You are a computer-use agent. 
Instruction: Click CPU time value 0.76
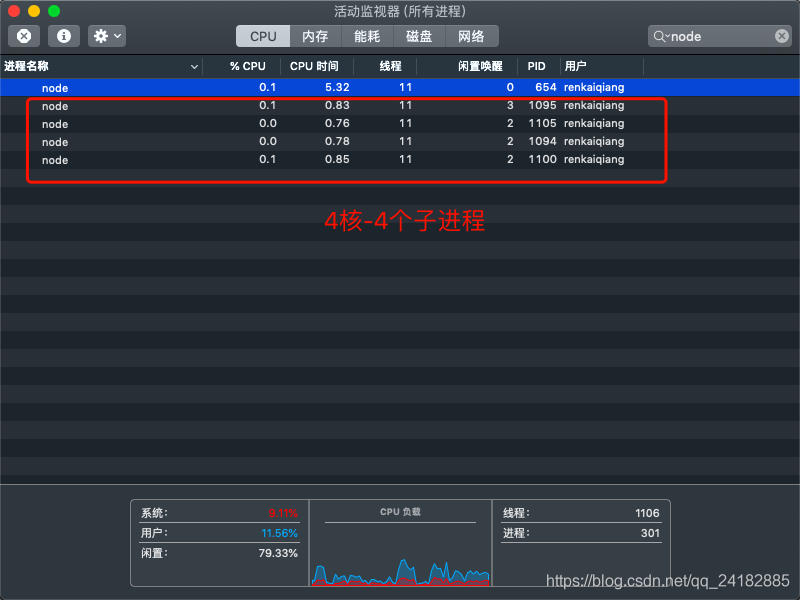337,123
